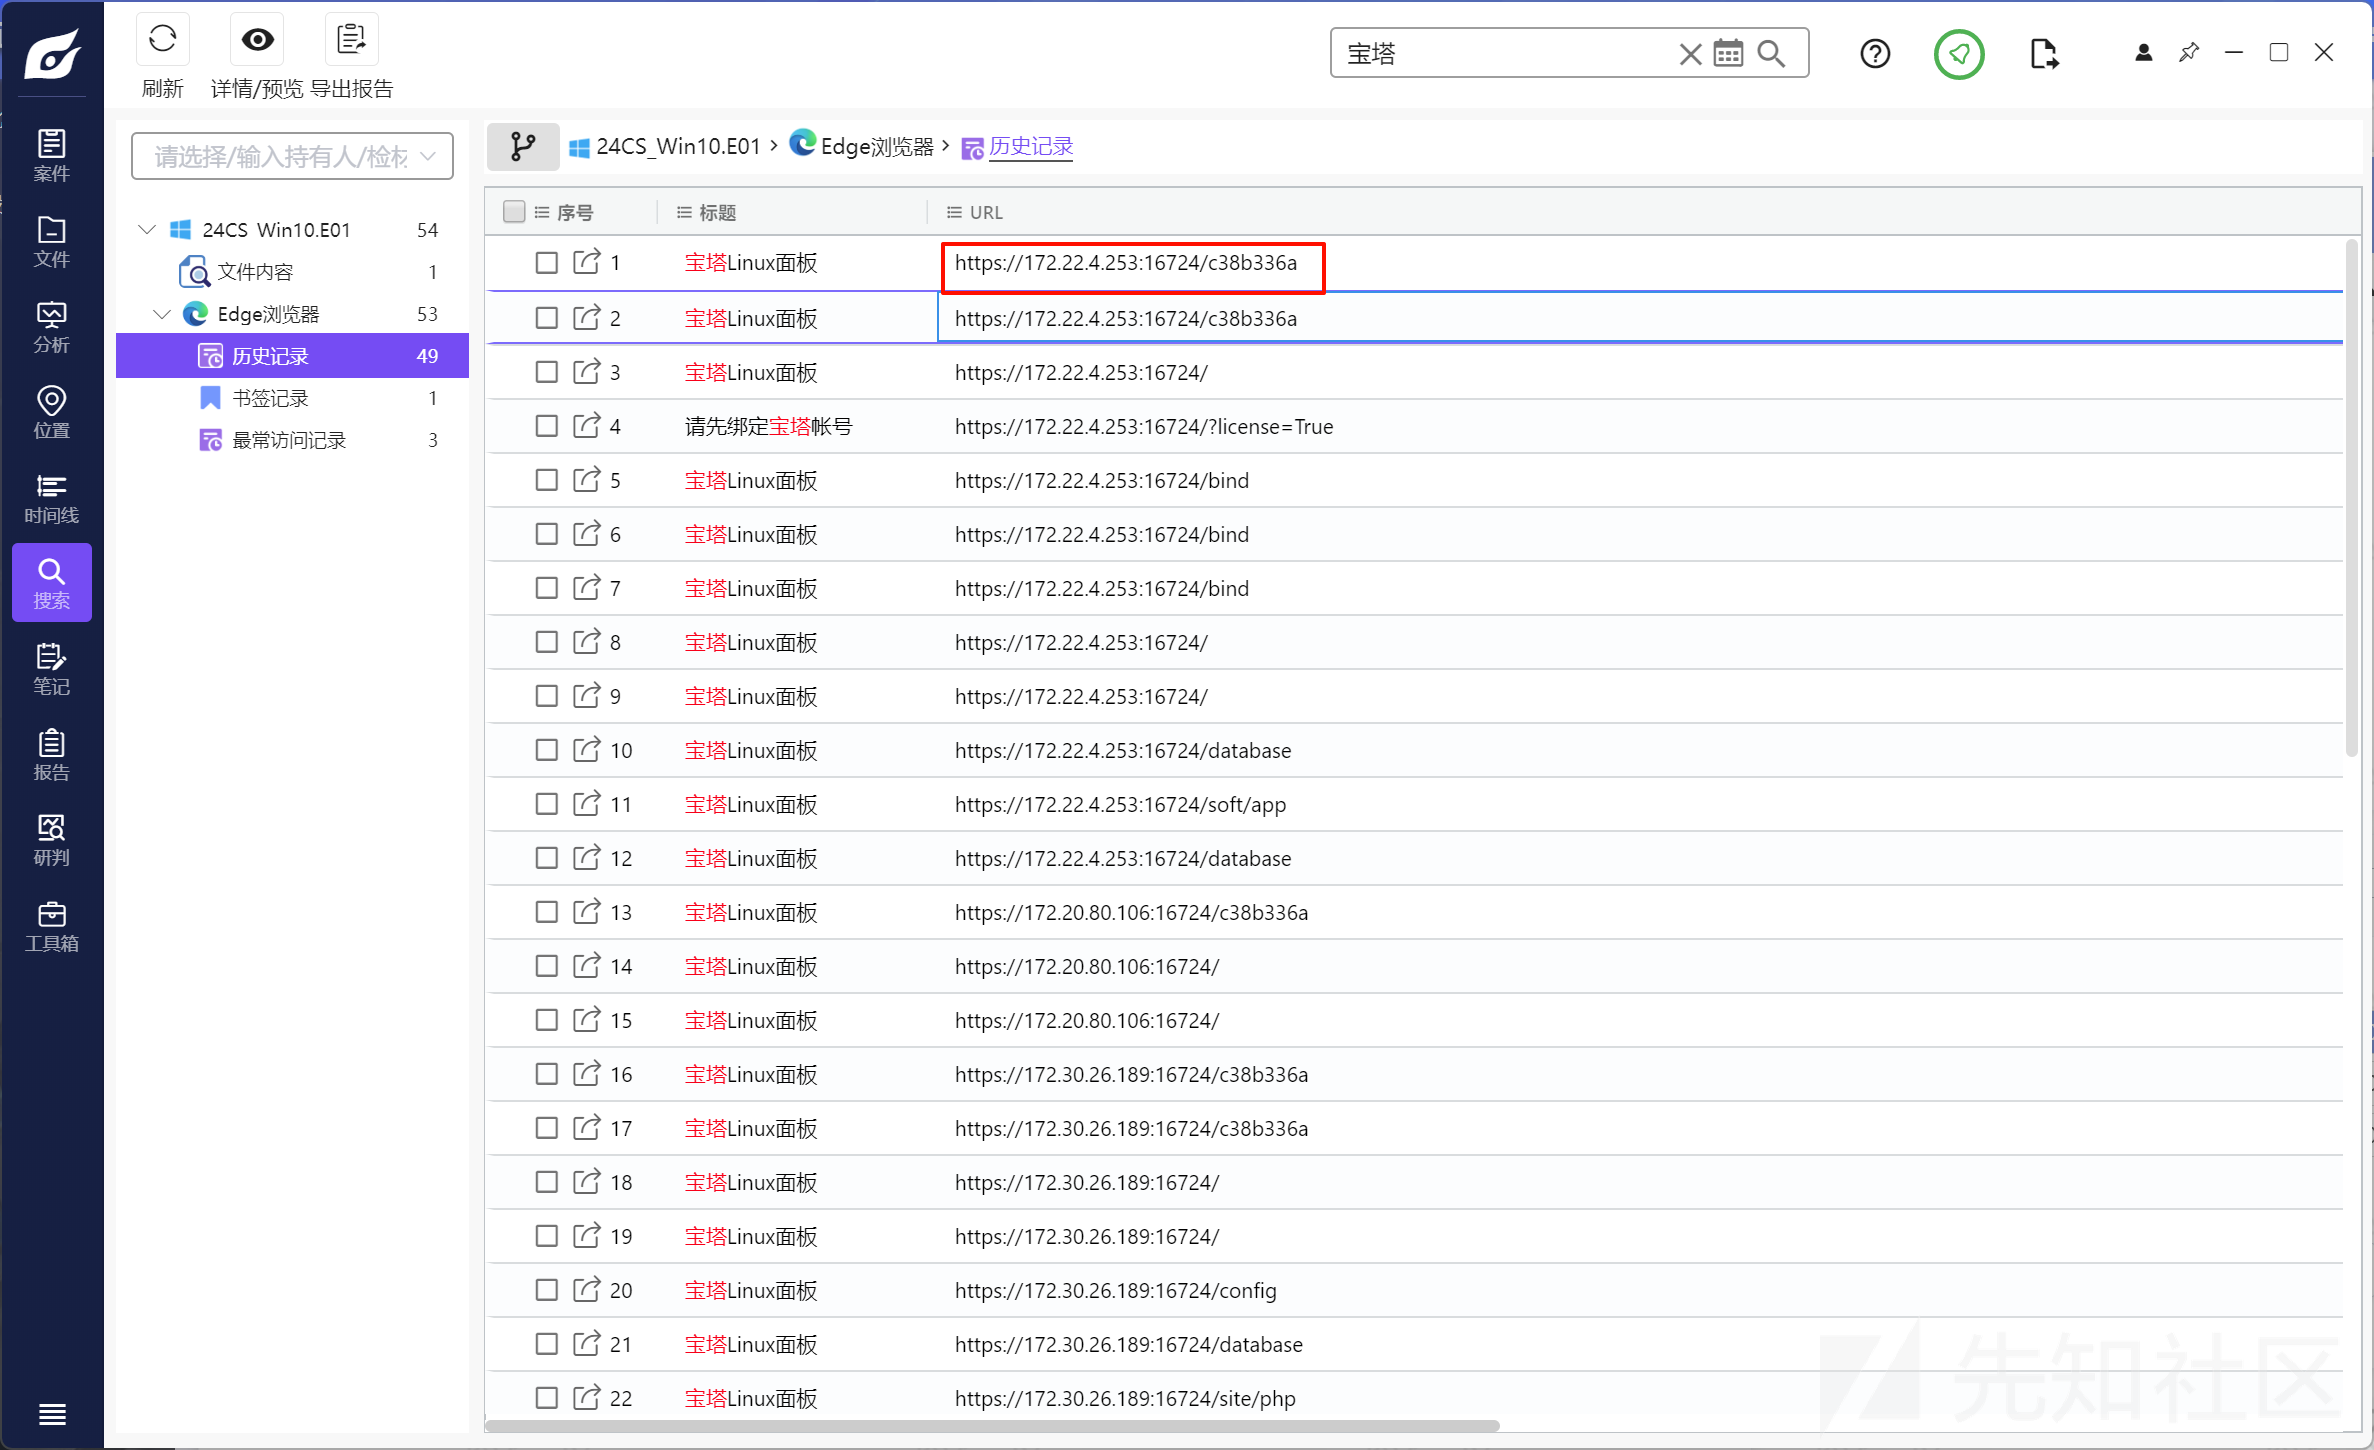Click the open/jump icon in row 1
Image resolution: width=2374 pixels, height=1450 pixels.
click(x=586, y=263)
